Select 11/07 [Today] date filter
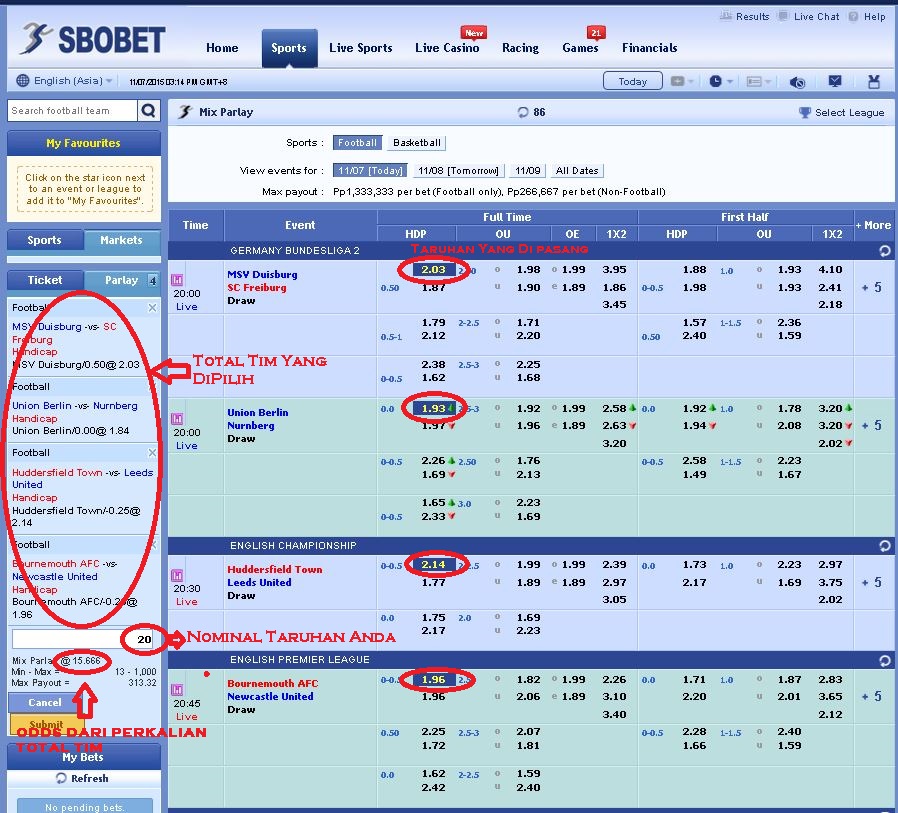Viewport: 898px width, 813px height. (x=371, y=171)
